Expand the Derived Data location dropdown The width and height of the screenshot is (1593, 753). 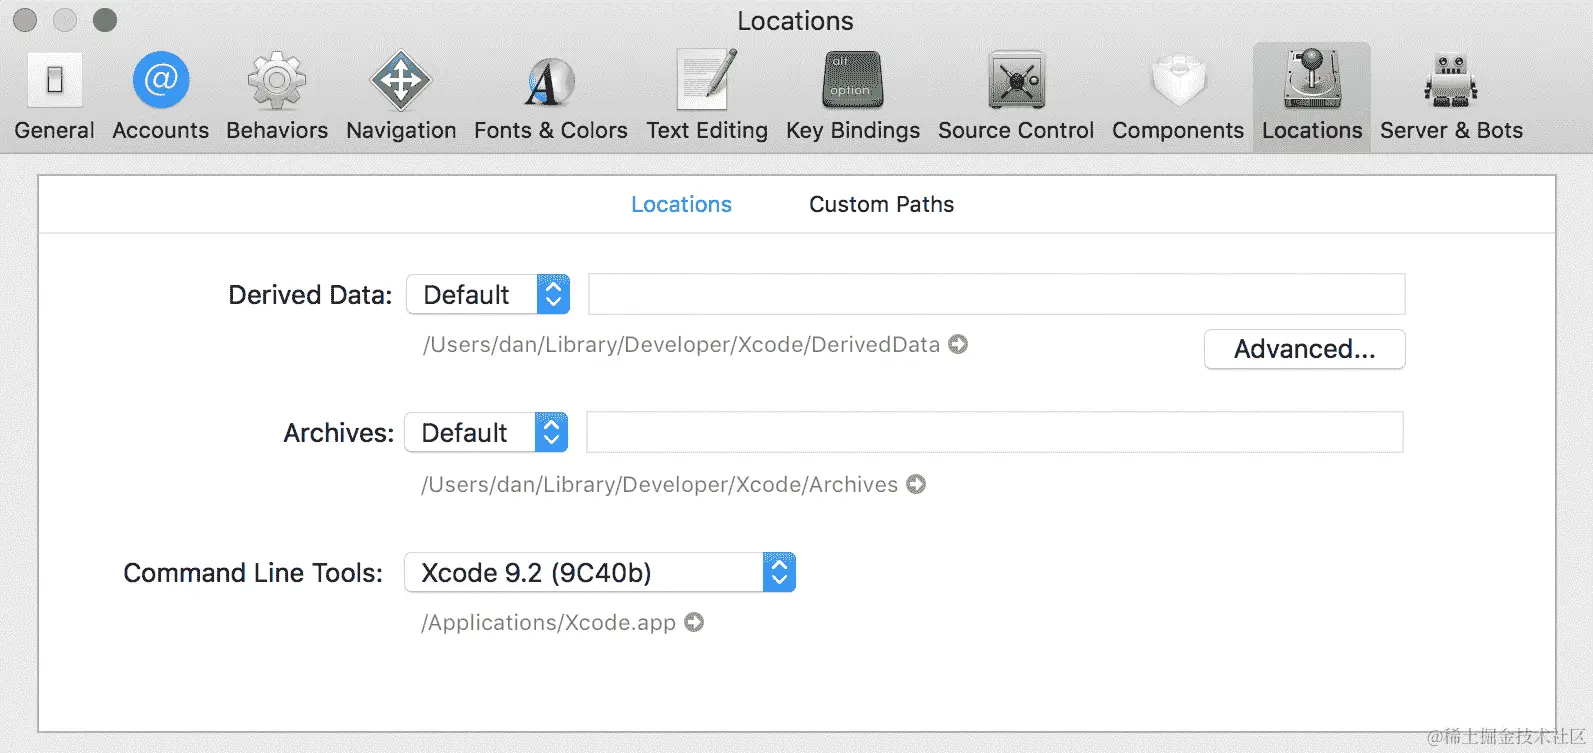[x=488, y=295]
